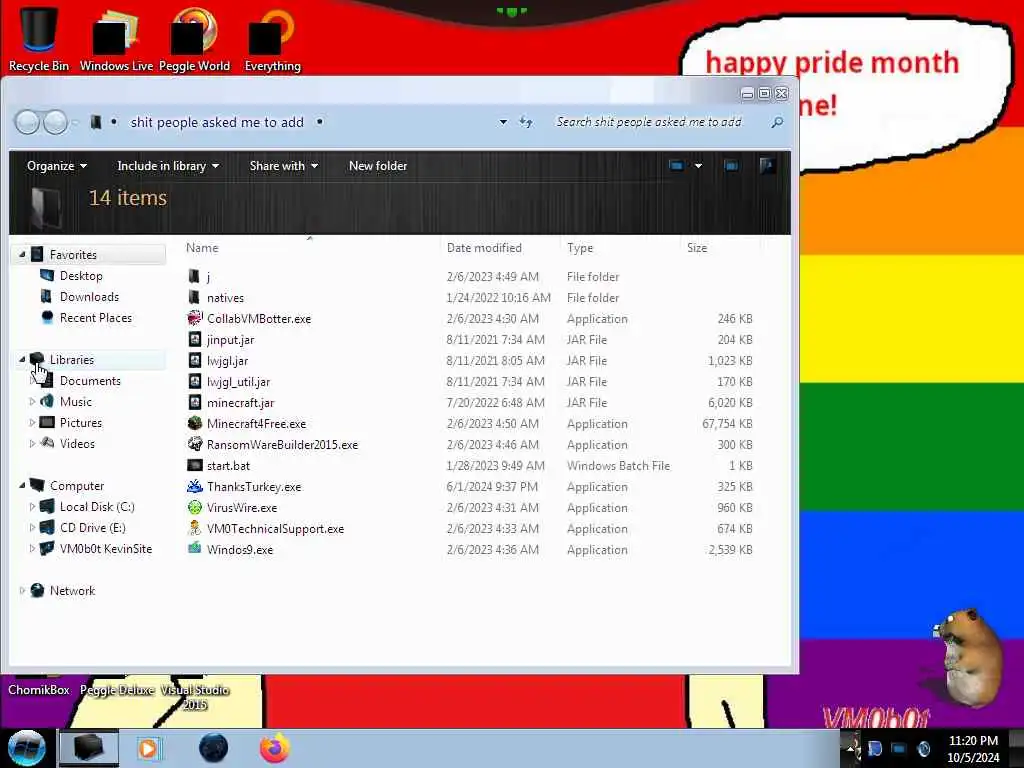This screenshot has height=768, width=1024.
Task: Select the start.bat file icon
Action: [x=195, y=465]
